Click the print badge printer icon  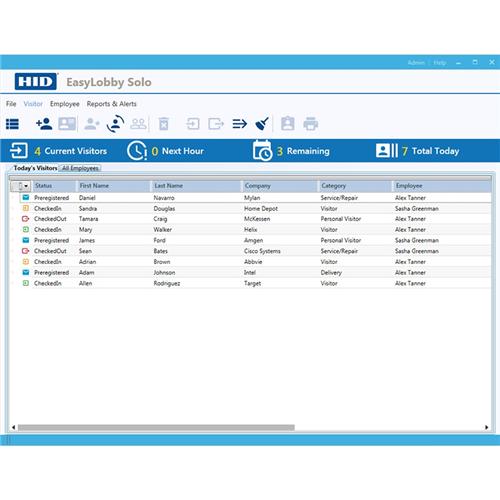click(x=311, y=124)
